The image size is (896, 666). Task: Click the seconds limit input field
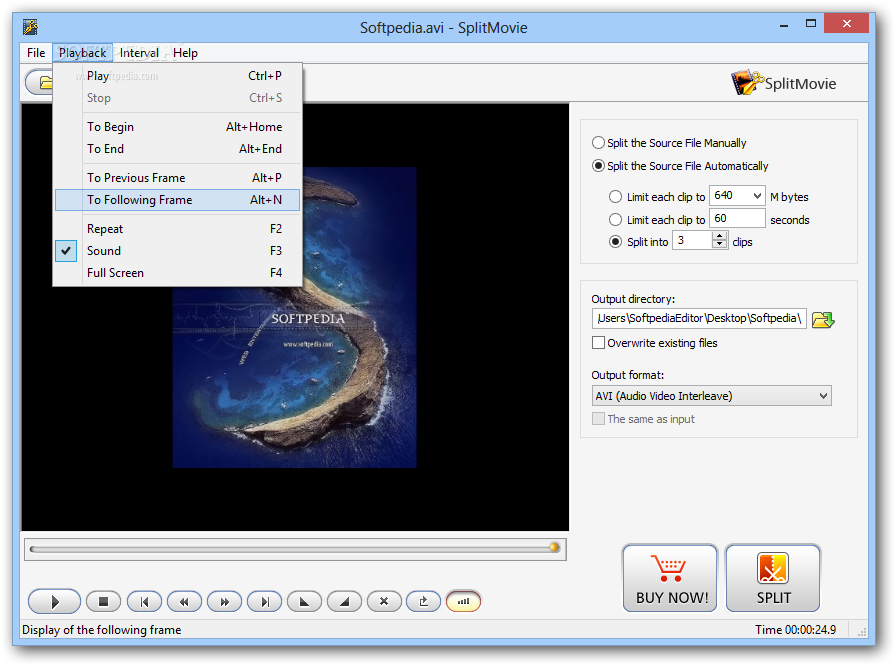pyautogui.click(x=737, y=219)
